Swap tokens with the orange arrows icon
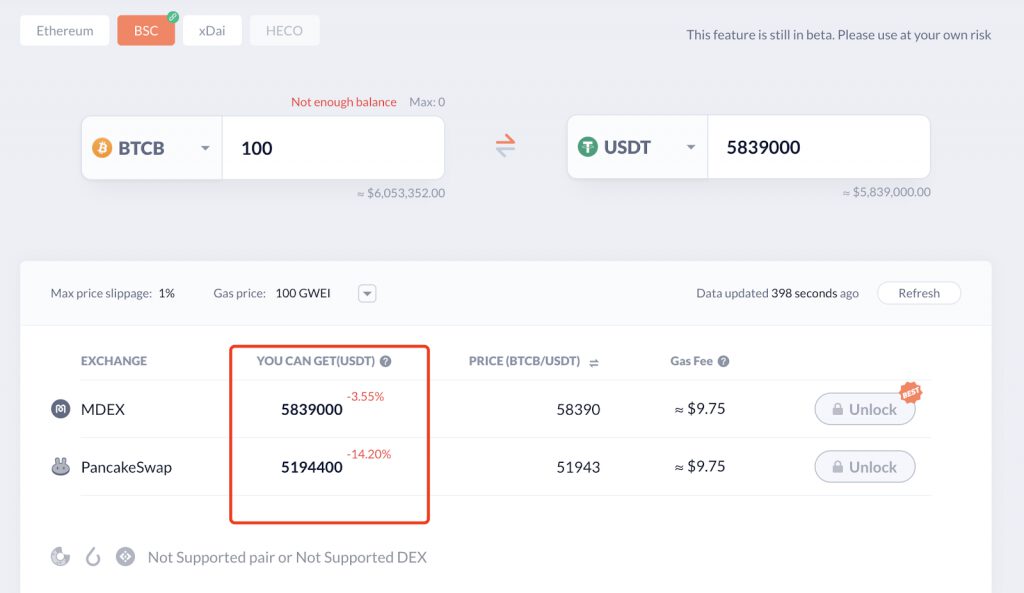Image resolution: width=1024 pixels, height=593 pixels. (x=505, y=146)
